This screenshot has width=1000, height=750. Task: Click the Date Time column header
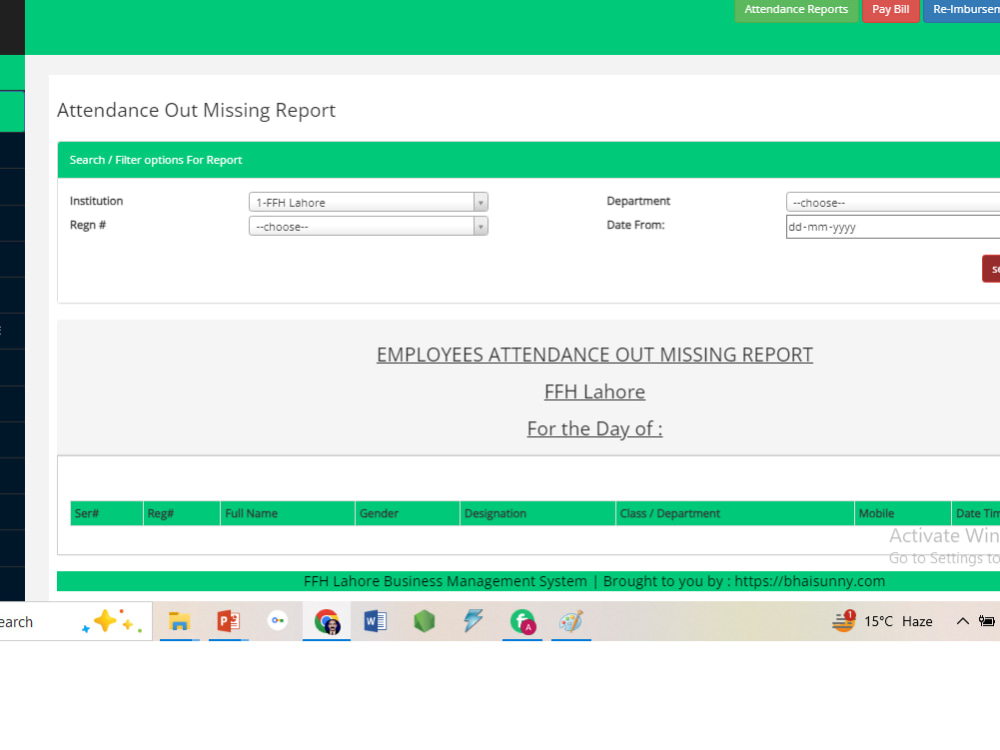(976, 513)
